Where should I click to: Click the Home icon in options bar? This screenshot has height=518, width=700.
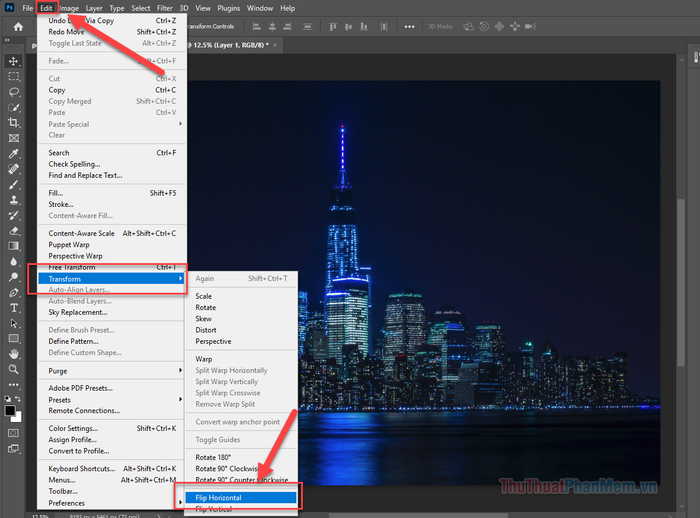pos(18,26)
